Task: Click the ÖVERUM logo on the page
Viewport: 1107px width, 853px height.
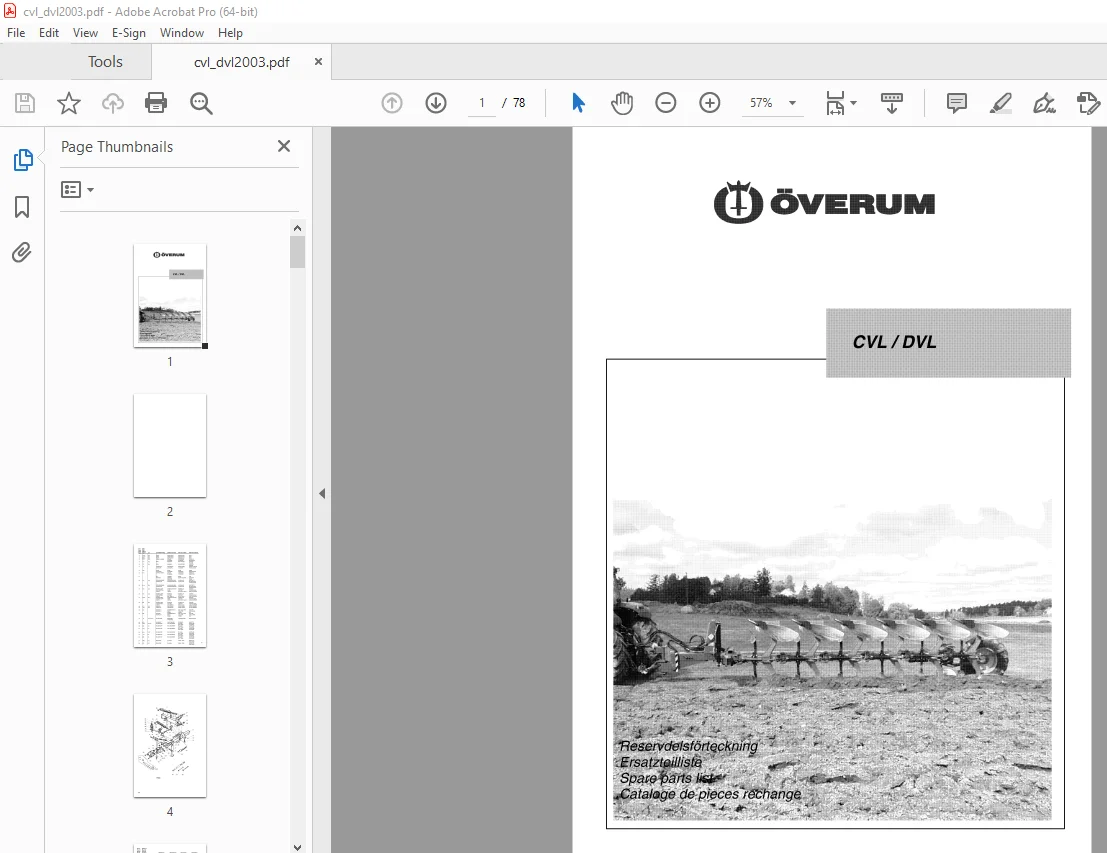Action: pyautogui.click(x=824, y=203)
